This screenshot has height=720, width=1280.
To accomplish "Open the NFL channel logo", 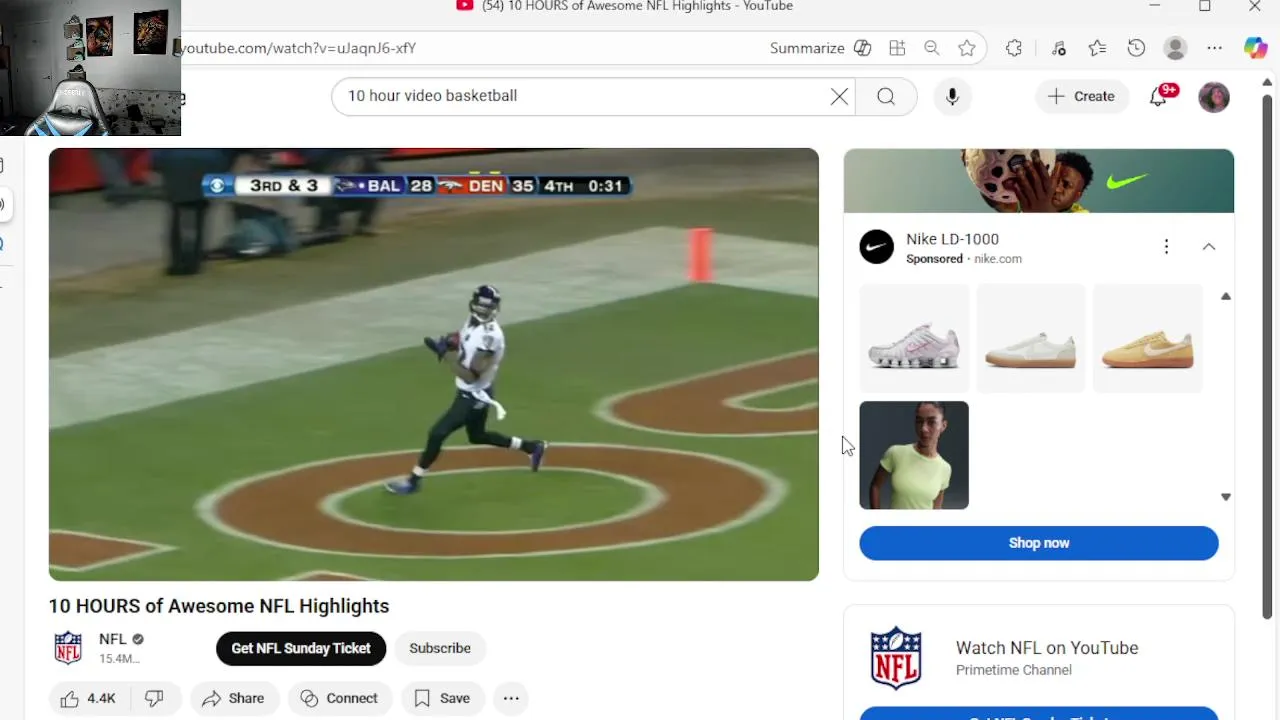I will [68, 648].
